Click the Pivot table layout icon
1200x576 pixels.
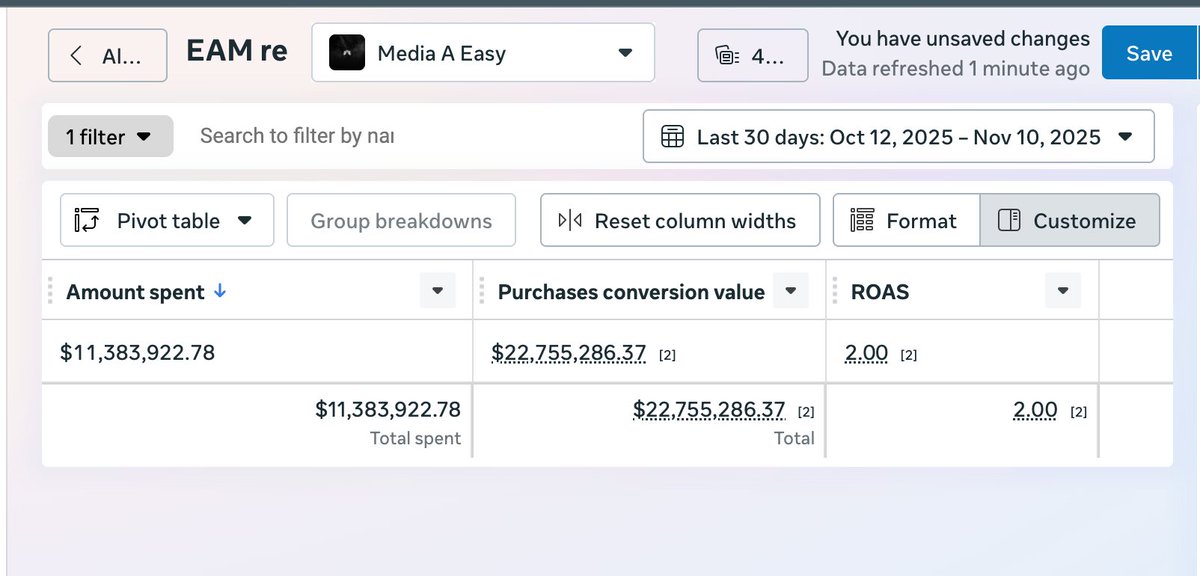coord(86,220)
